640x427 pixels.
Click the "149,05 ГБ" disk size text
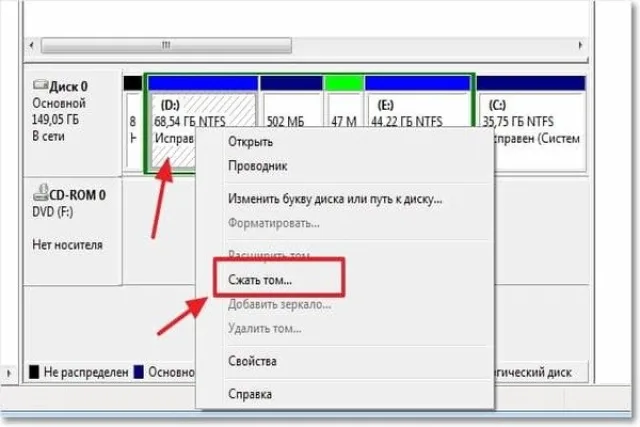tap(56, 120)
